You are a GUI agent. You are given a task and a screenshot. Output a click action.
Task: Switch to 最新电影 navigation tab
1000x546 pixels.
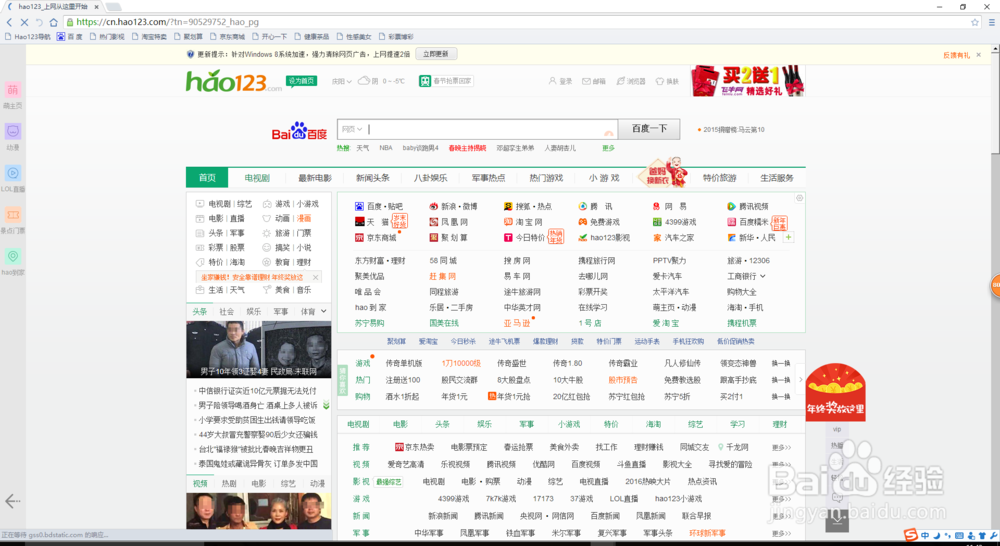pyautogui.click(x=315, y=178)
